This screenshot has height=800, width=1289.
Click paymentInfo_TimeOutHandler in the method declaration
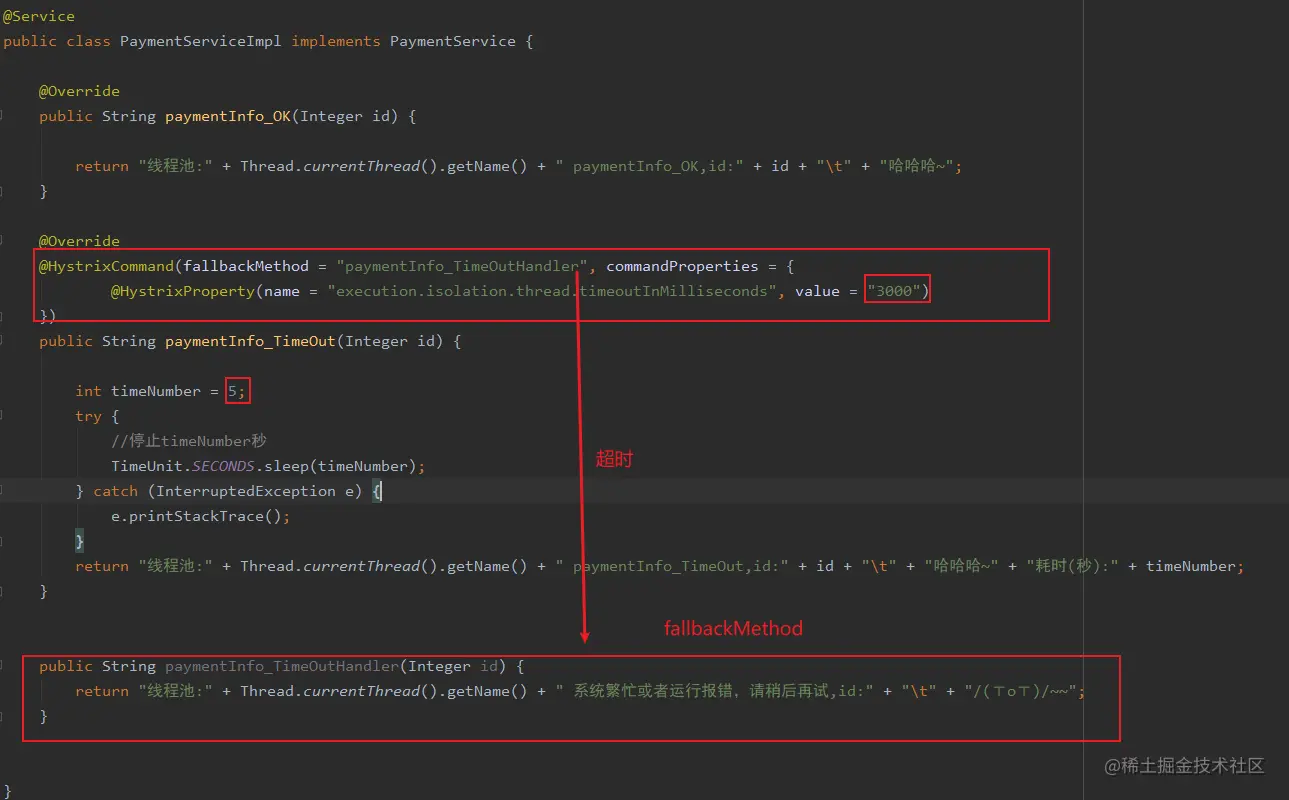click(x=282, y=666)
